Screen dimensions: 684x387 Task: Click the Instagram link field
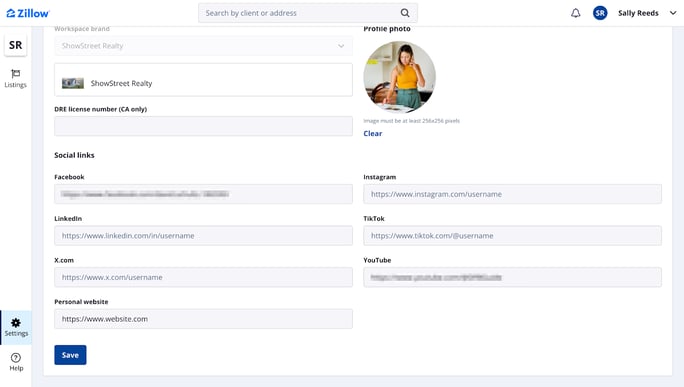point(512,194)
